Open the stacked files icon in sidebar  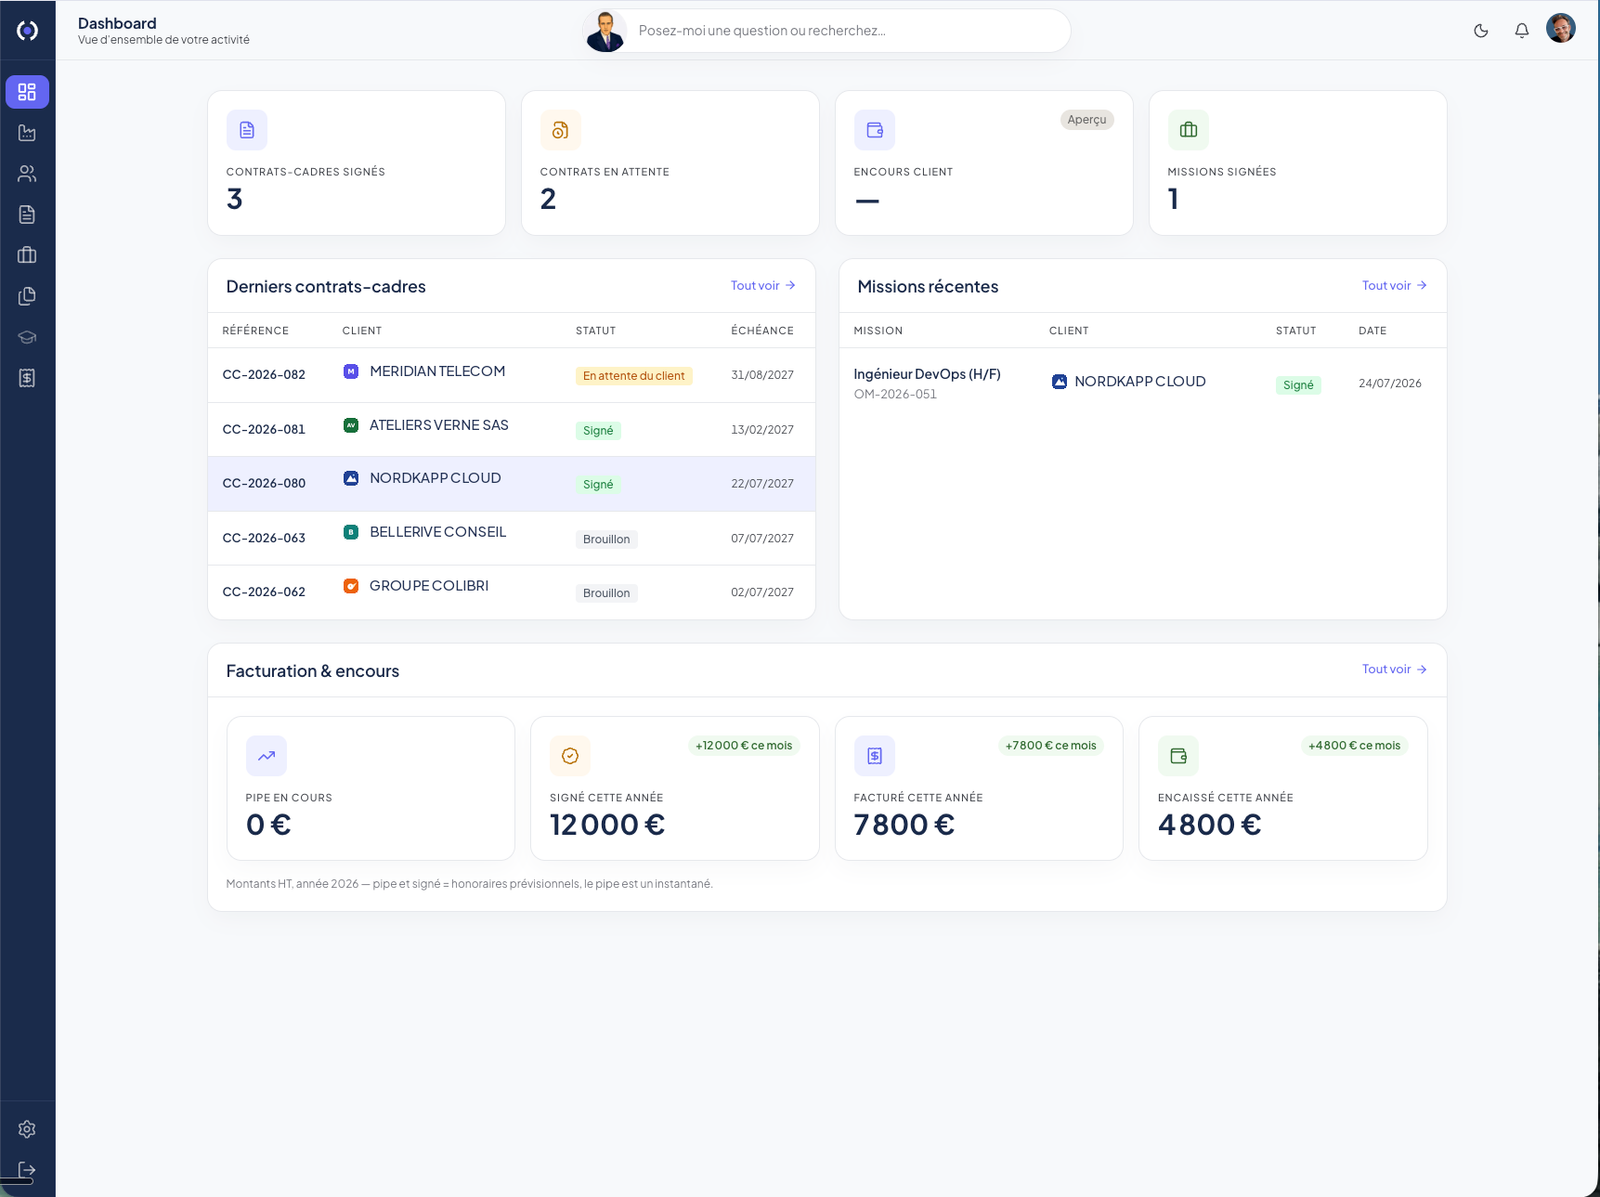point(27,296)
